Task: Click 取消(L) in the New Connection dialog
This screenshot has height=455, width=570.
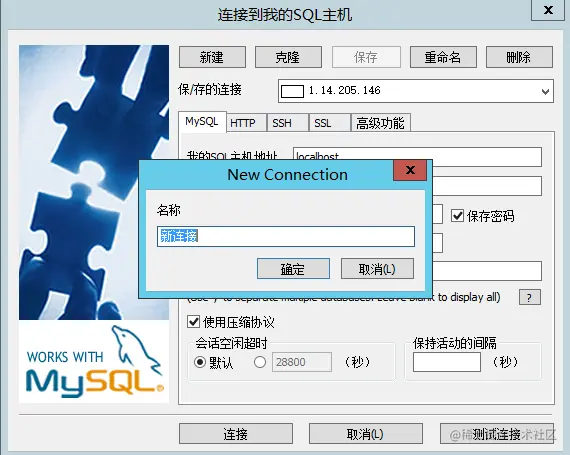Action: click(x=377, y=269)
